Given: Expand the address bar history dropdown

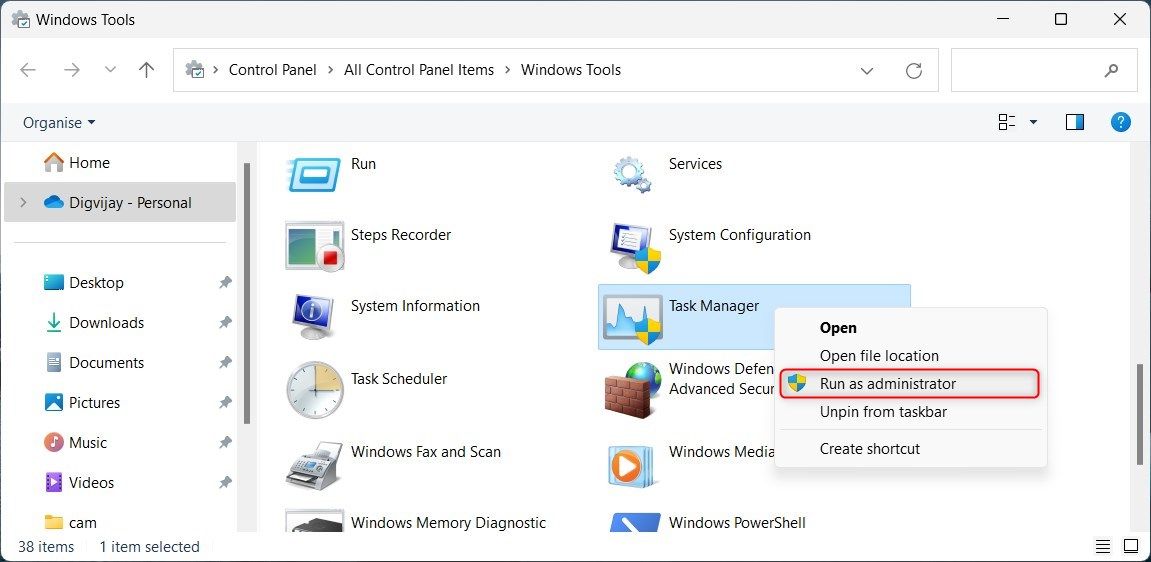Looking at the screenshot, I should click(x=867, y=70).
